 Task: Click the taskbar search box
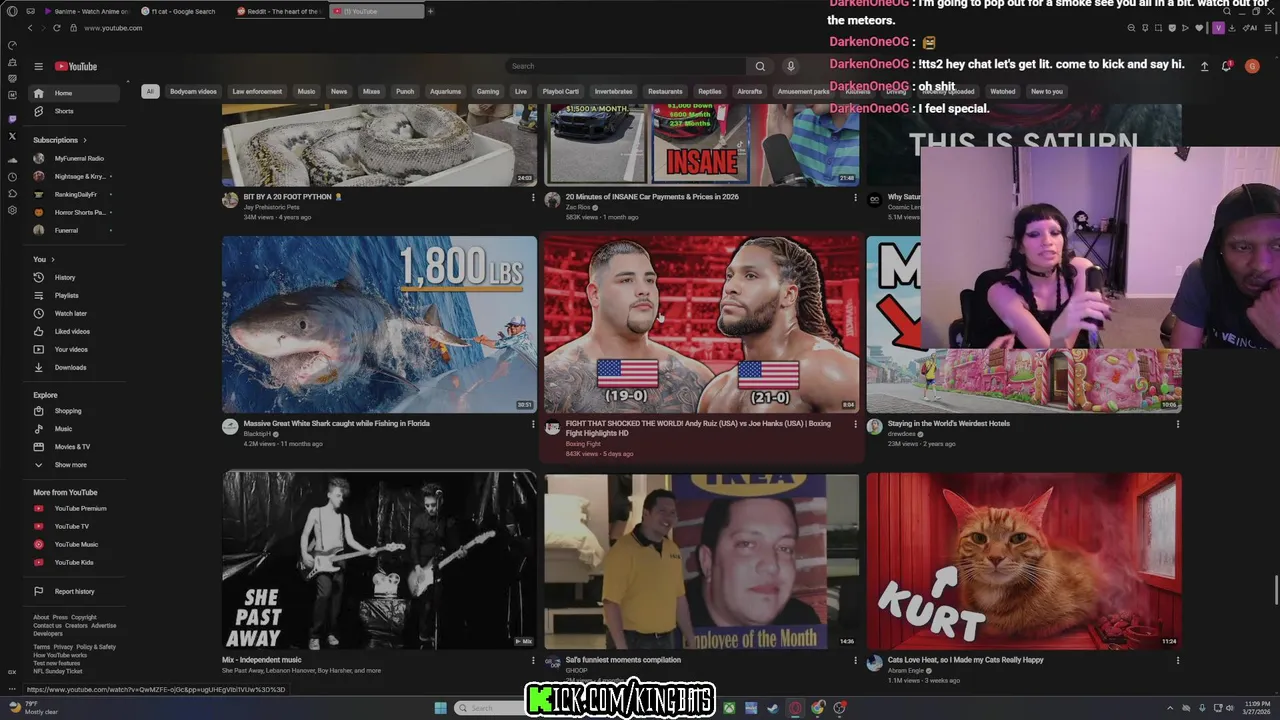point(490,708)
